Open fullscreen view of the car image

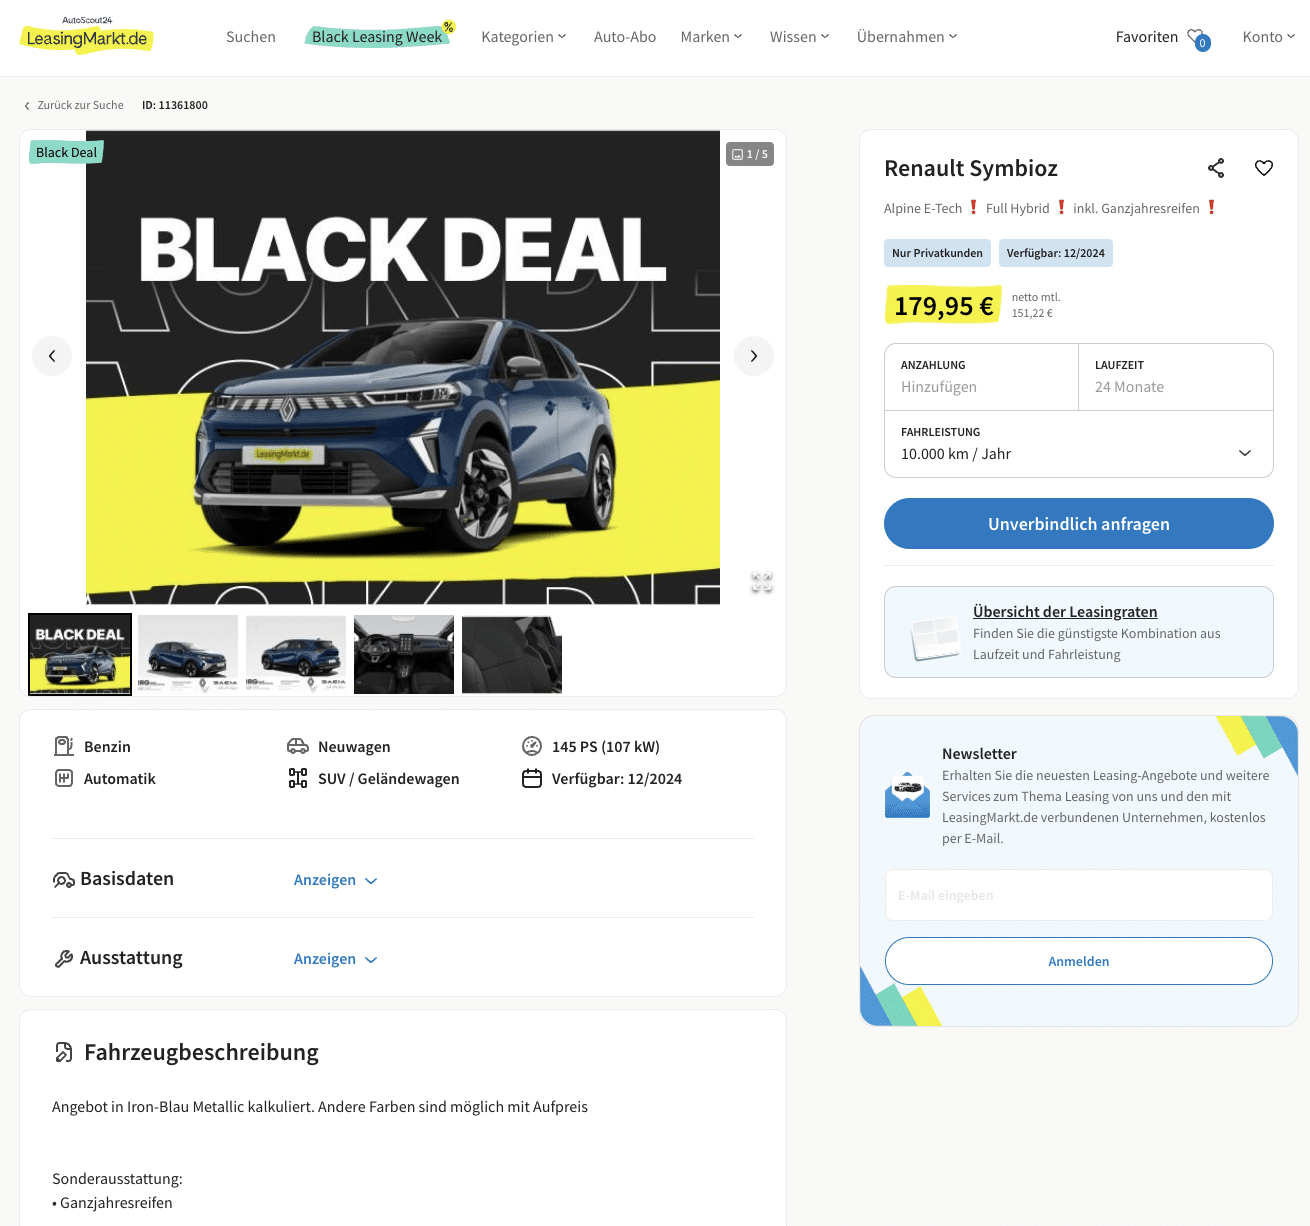tap(762, 583)
